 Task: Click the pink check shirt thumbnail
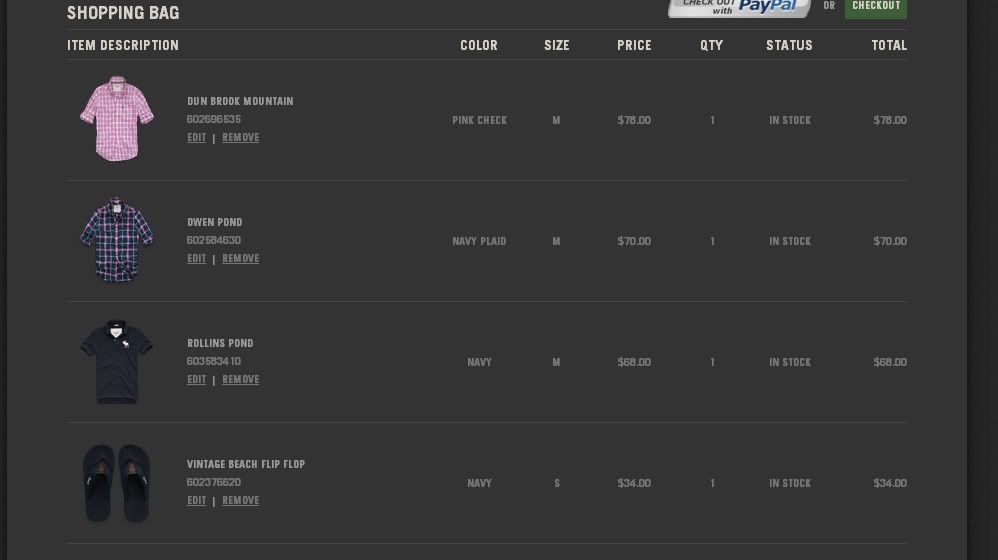[x=117, y=119]
